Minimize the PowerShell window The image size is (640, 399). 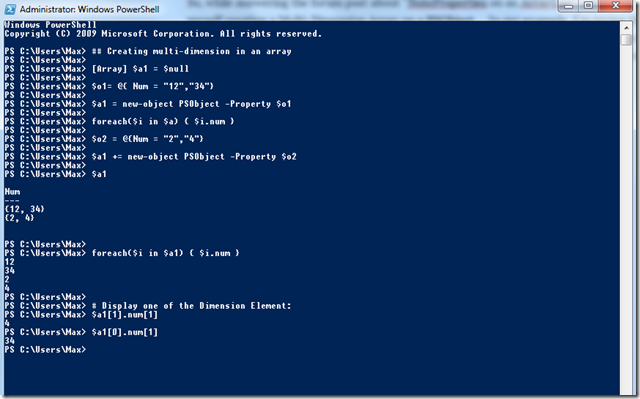point(569,6)
